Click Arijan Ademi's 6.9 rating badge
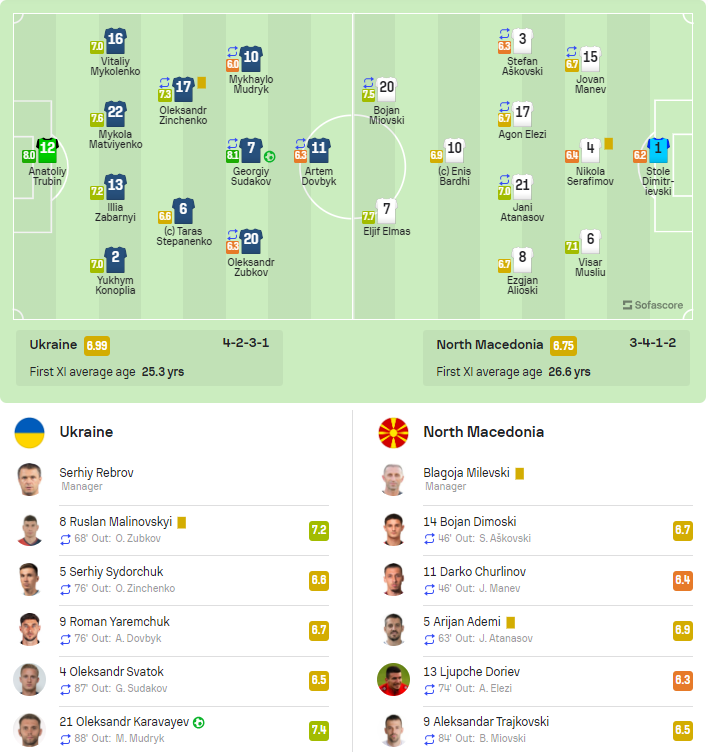Viewport: 708px width, 752px height. (x=683, y=630)
